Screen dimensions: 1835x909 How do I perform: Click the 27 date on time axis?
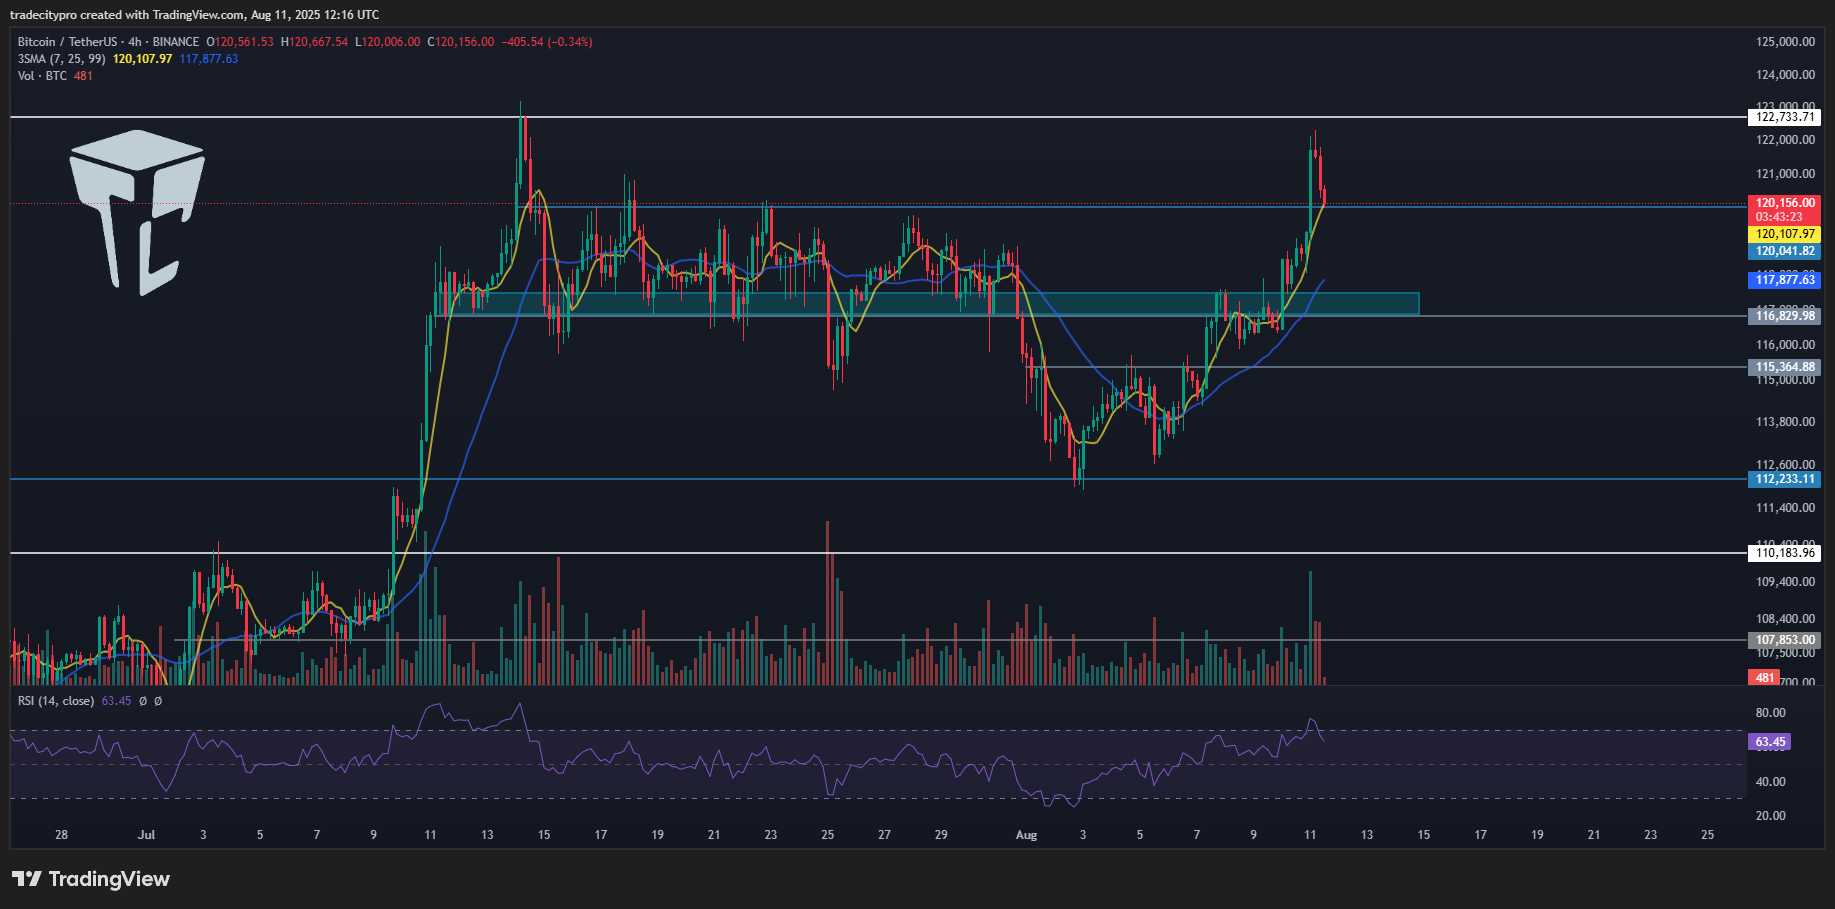tap(884, 835)
